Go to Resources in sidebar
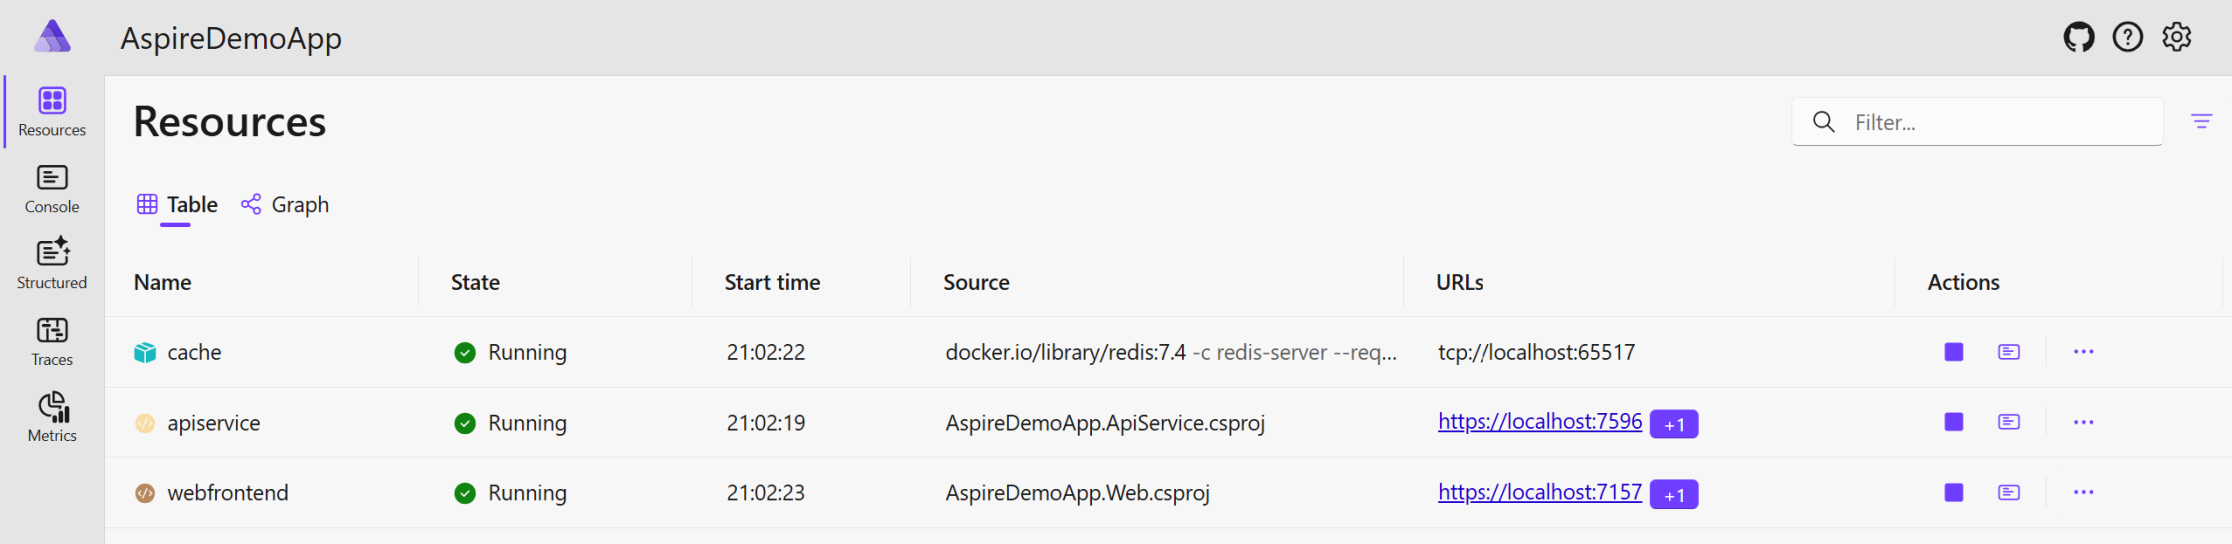 pos(52,112)
